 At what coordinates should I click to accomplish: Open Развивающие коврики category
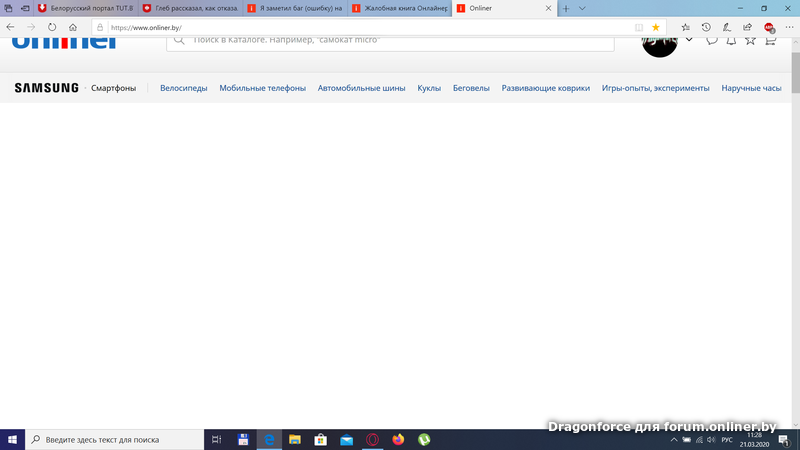(545, 88)
